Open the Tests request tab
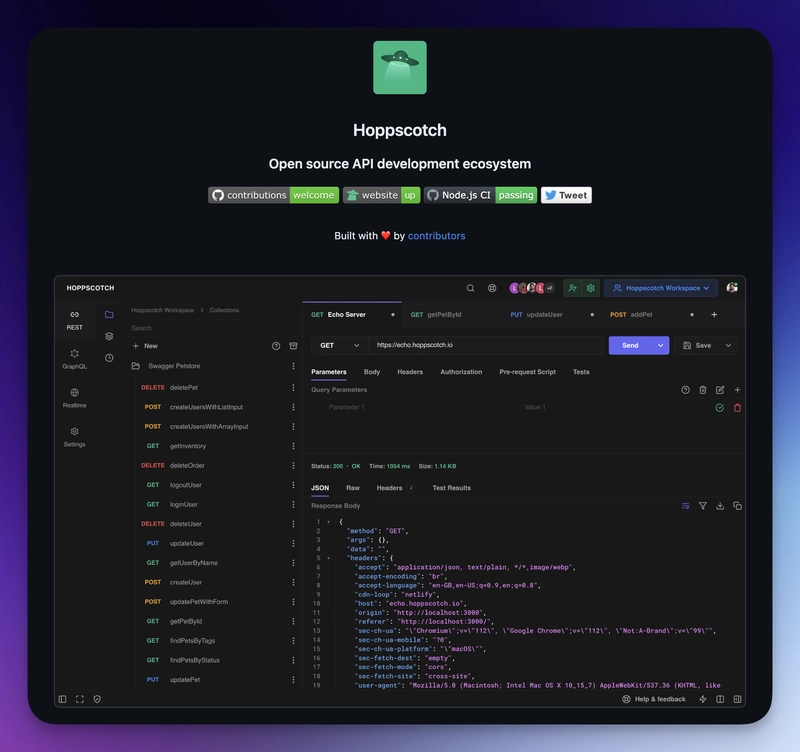The height and width of the screenshot is (752, 800). click(581, 372)
